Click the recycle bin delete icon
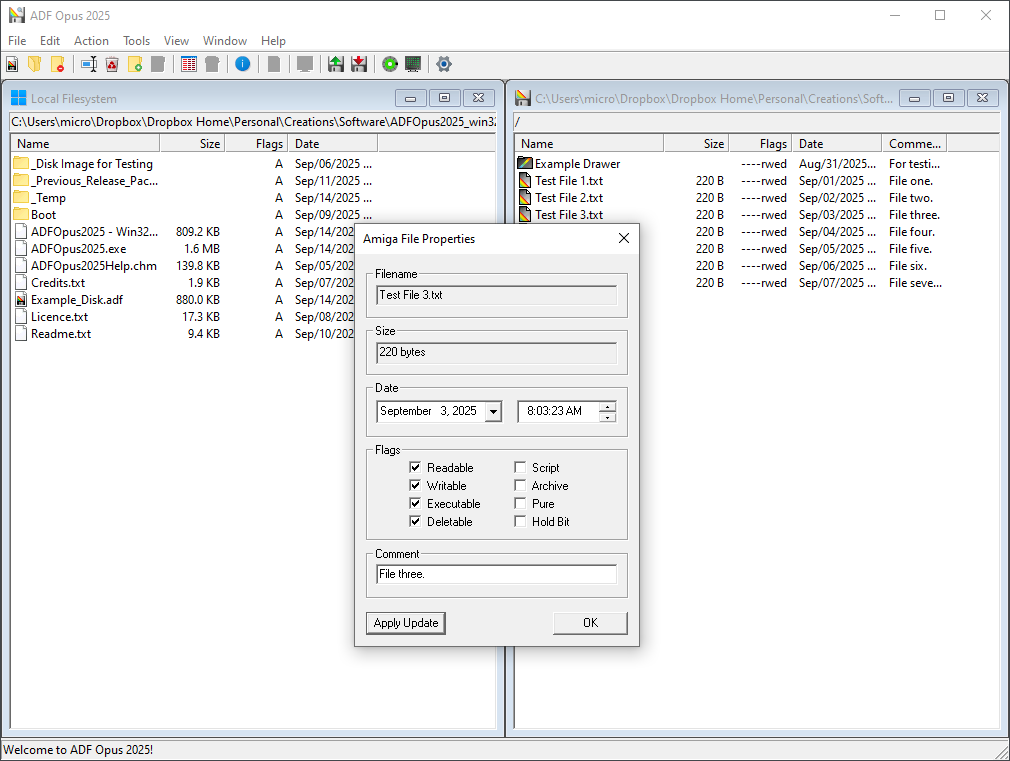 coord(112,64)
